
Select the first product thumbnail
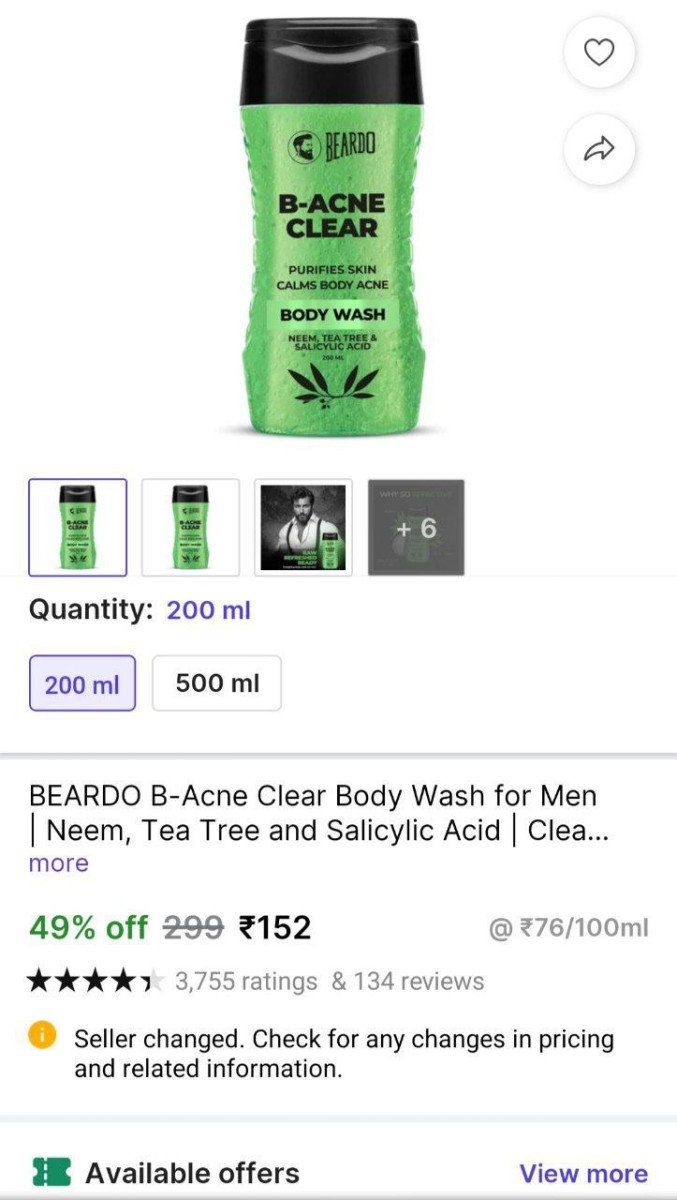[78, 527]
